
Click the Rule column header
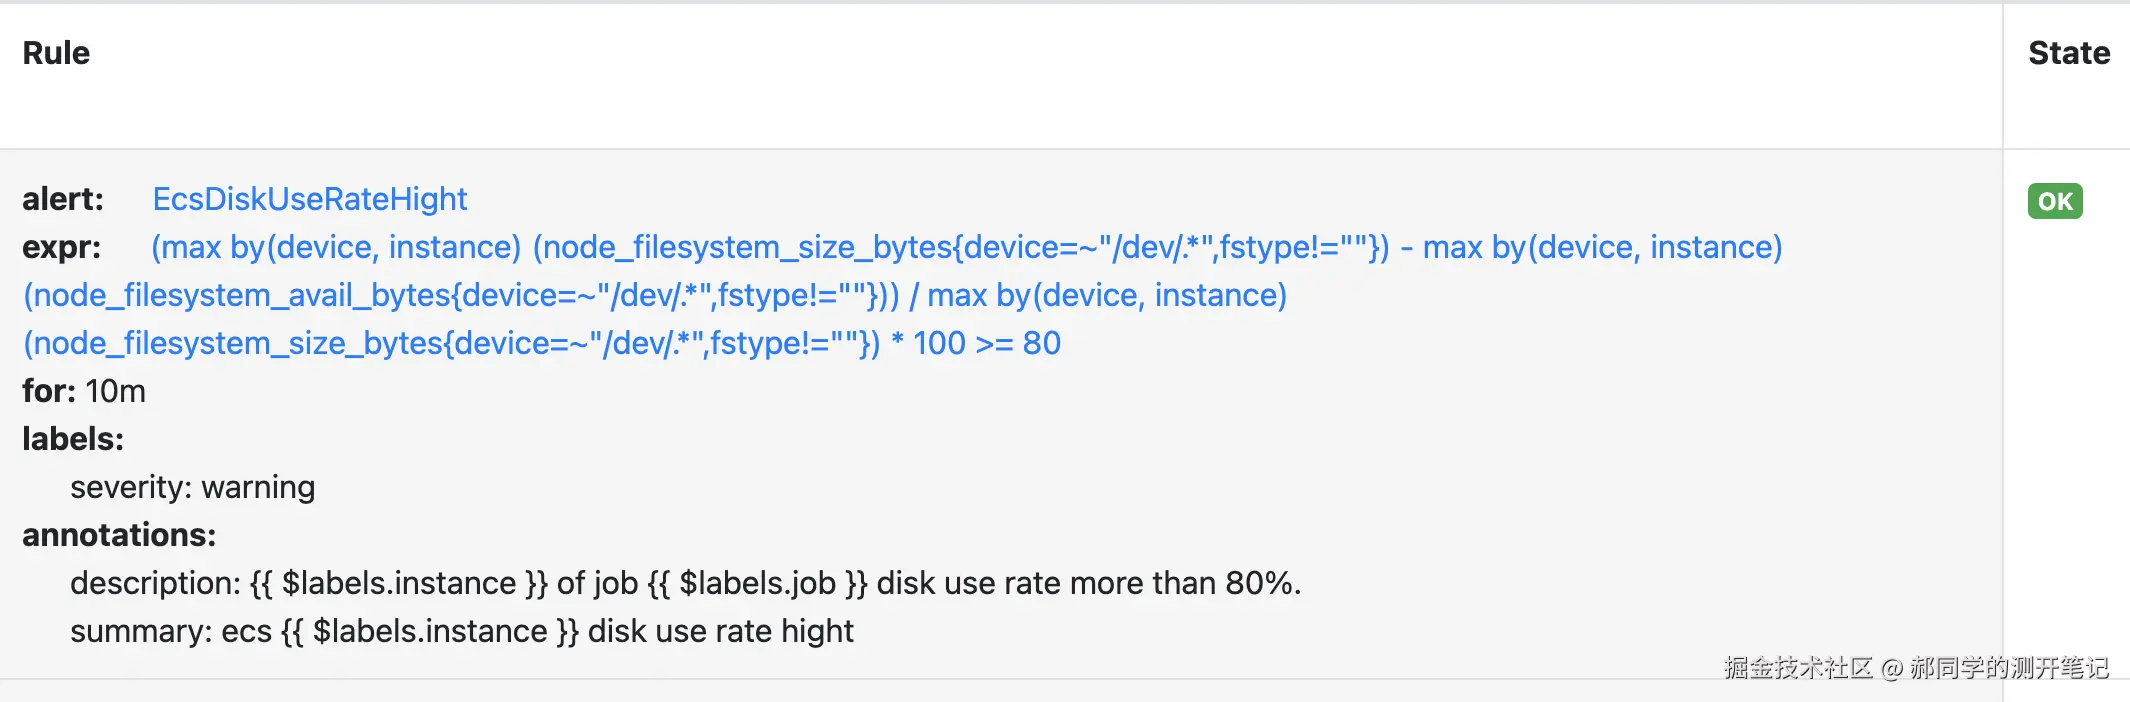[56, 53]
